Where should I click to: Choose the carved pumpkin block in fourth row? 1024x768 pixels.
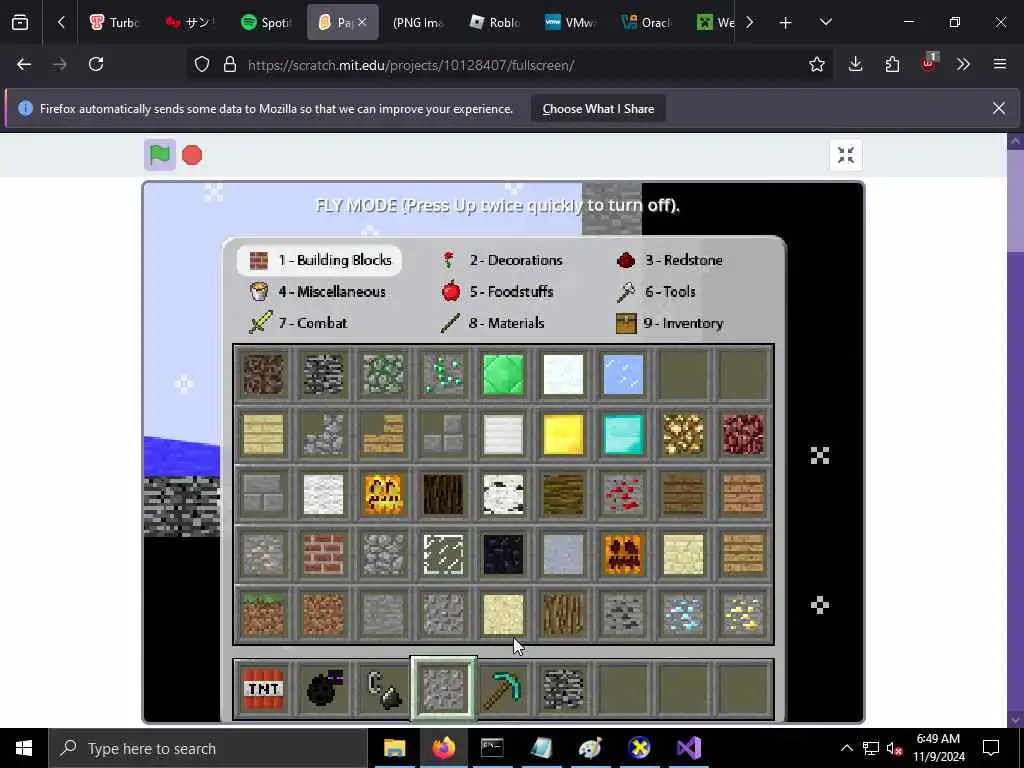[623, 554]
